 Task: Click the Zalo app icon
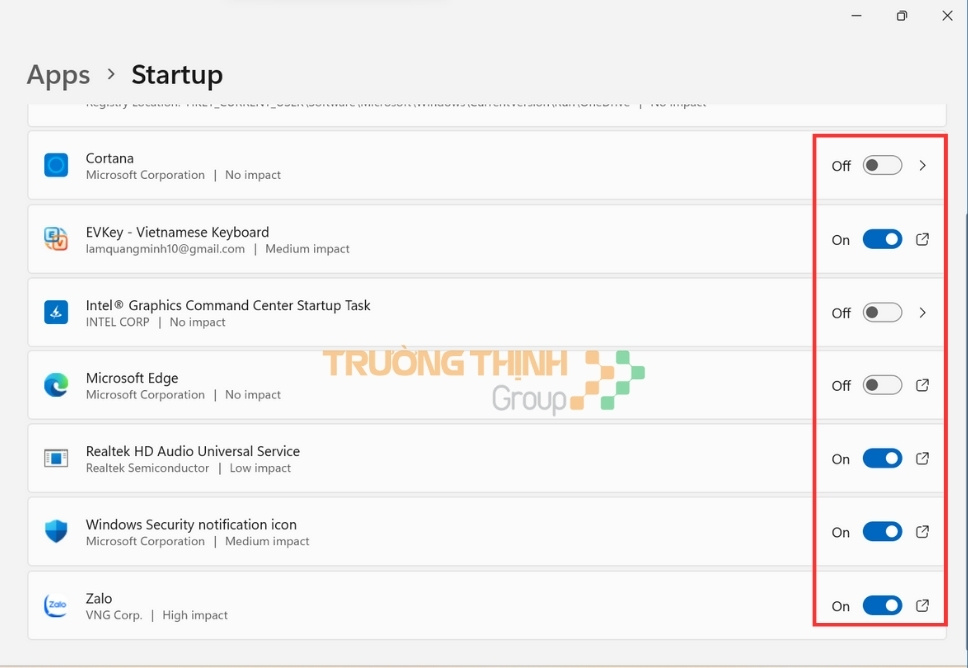(56, 605)
